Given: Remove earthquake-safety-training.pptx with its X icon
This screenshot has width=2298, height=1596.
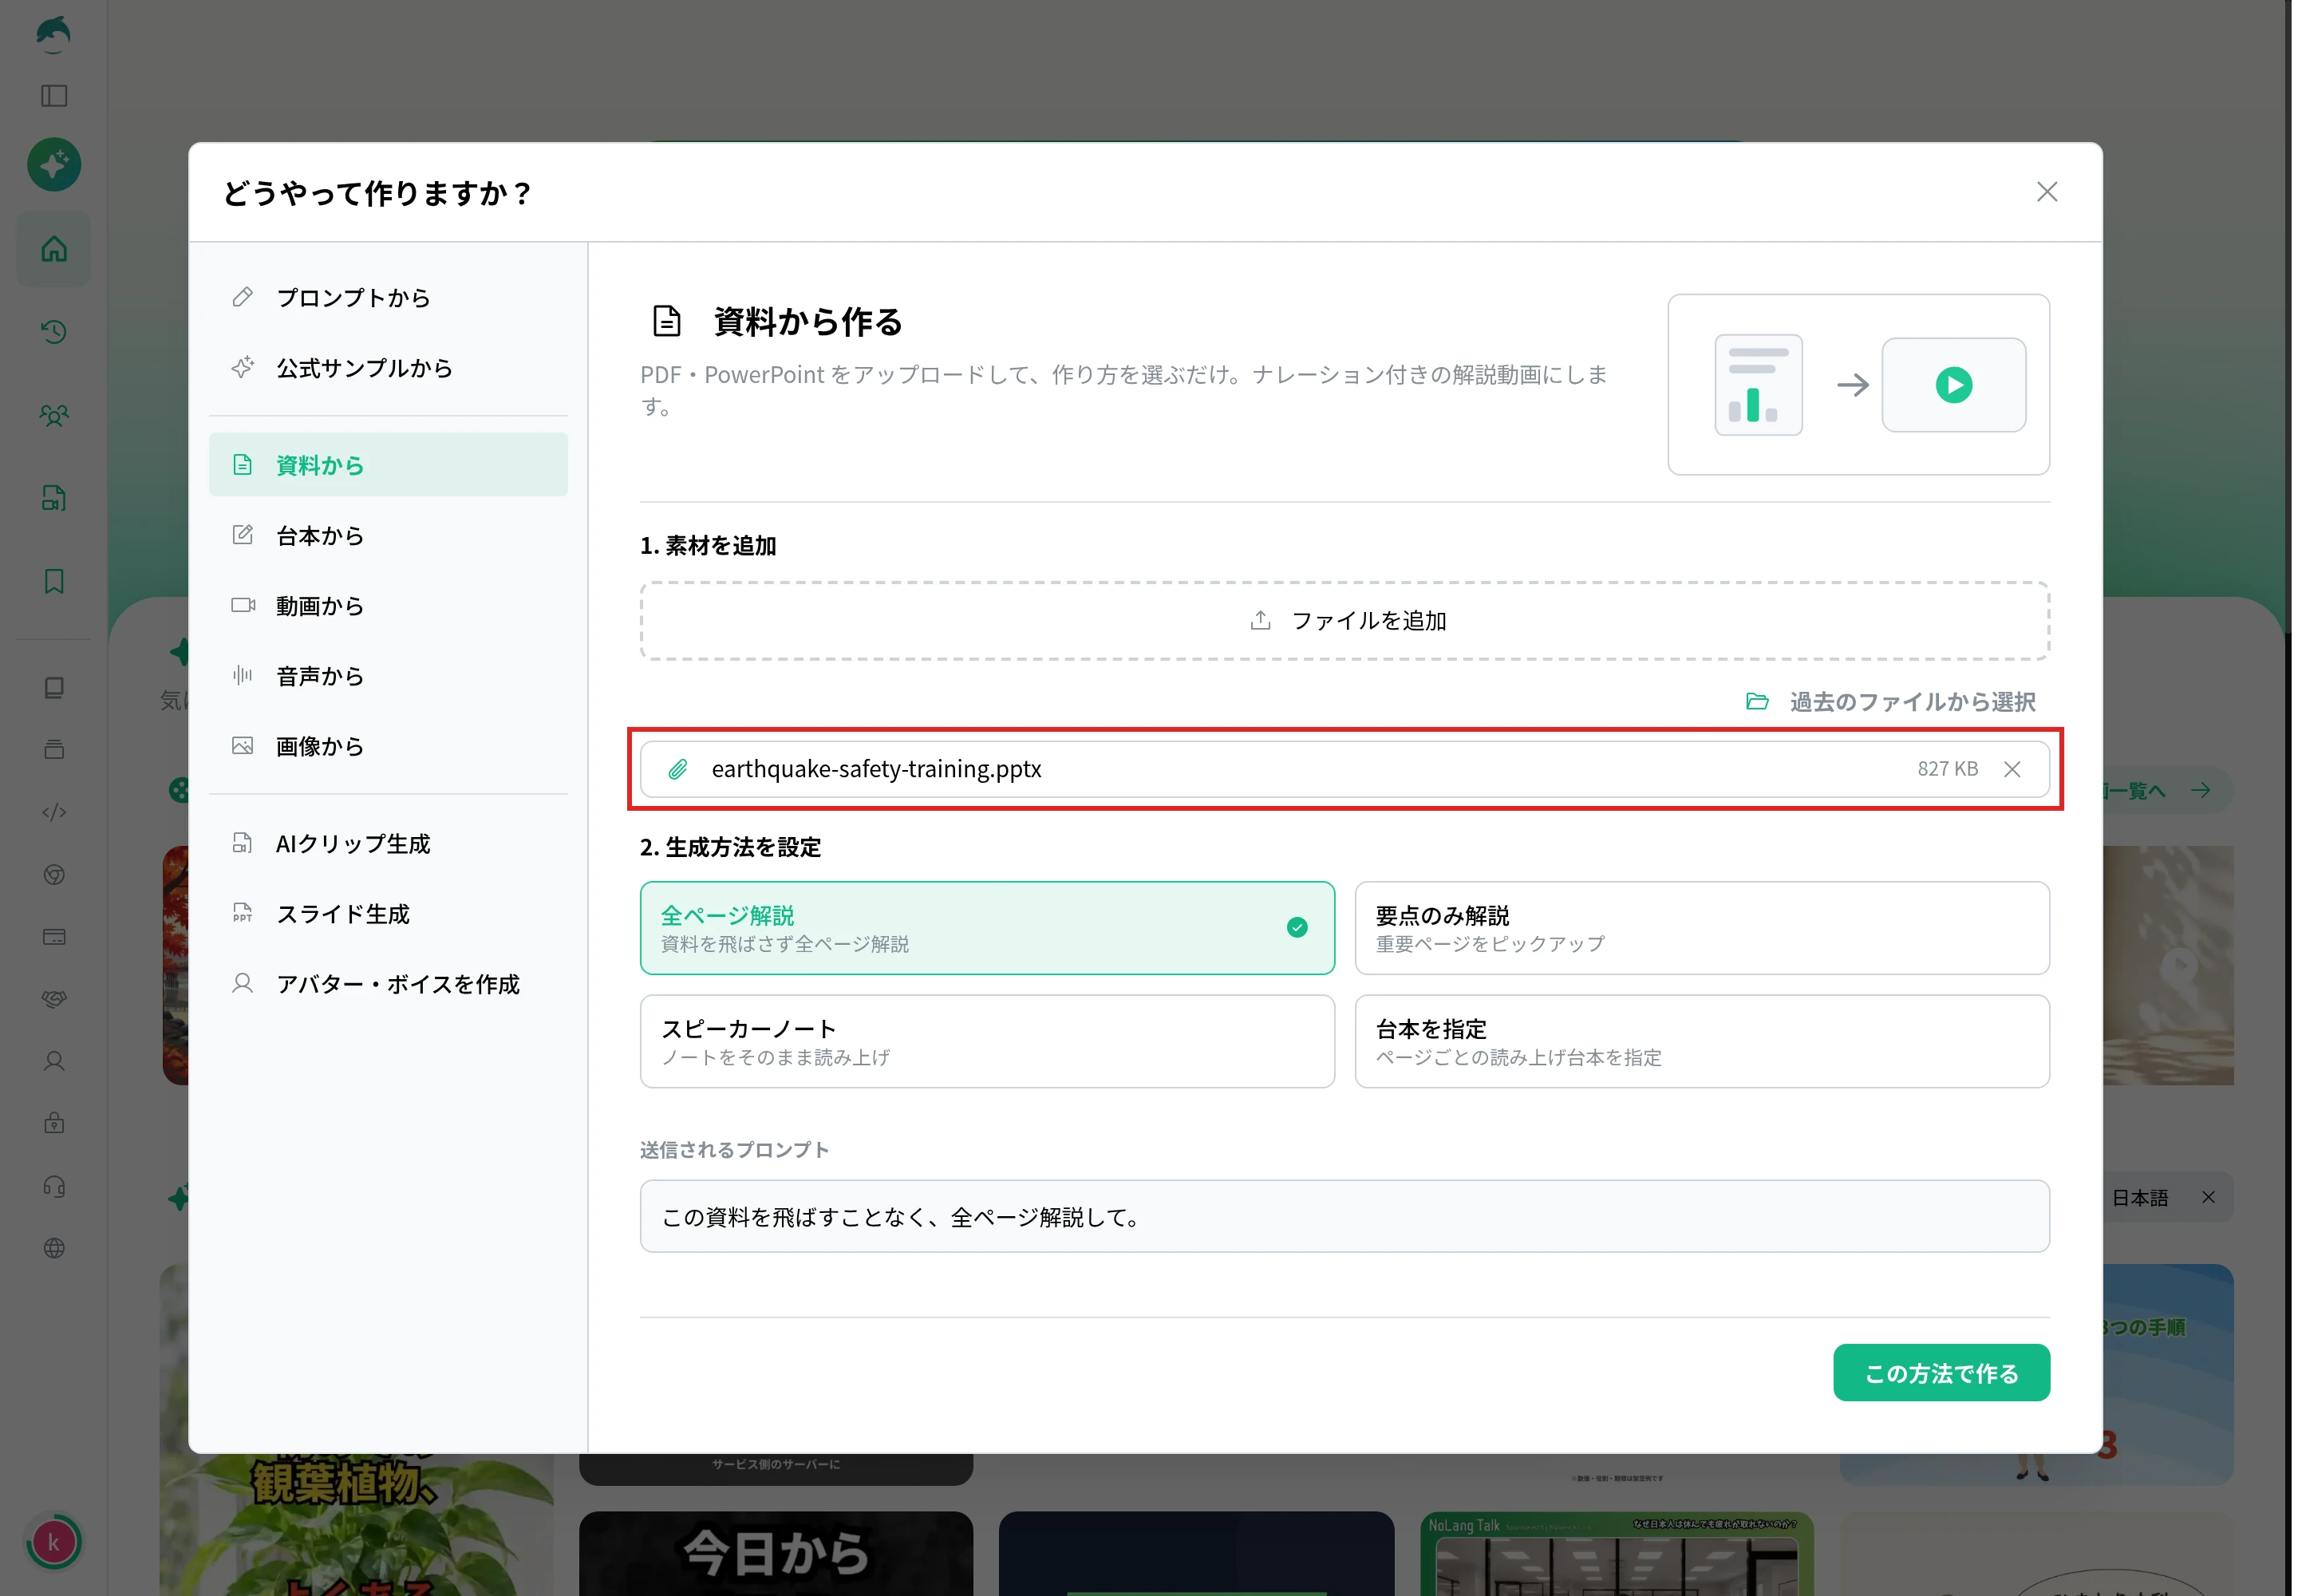Looking at the screenshot, I should 2012,769.
